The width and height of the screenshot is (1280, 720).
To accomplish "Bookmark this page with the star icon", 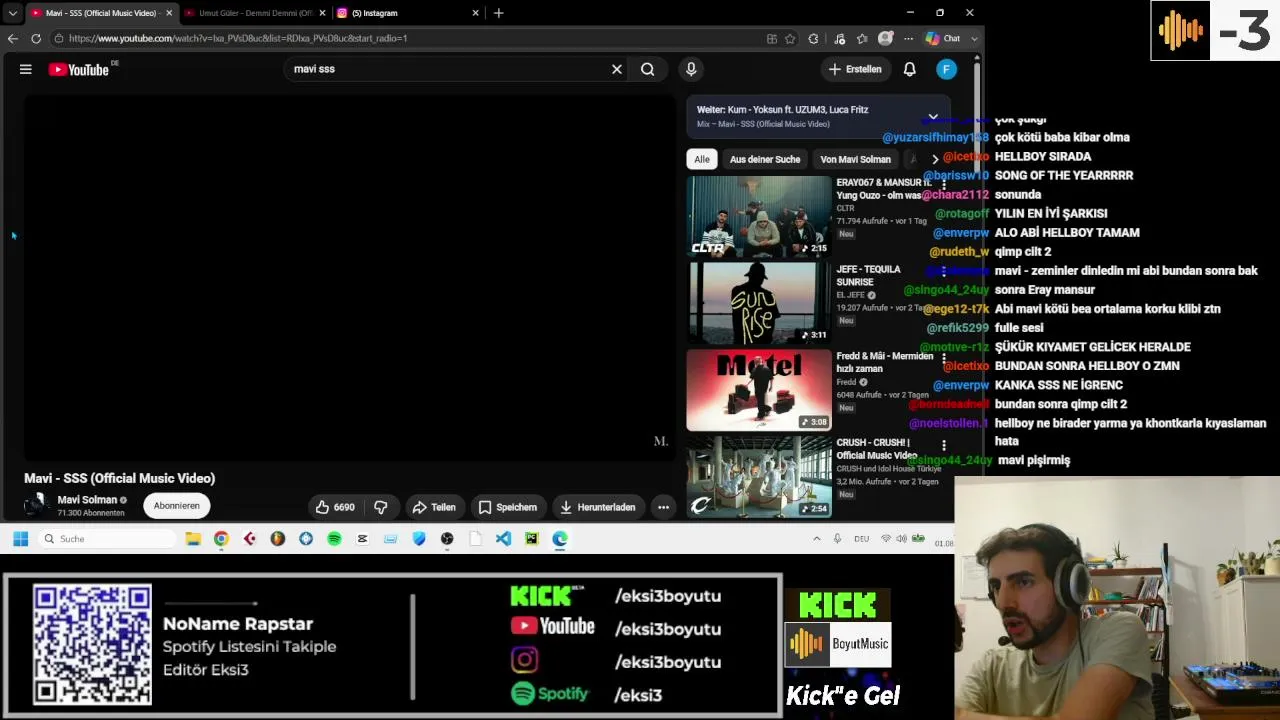I will (x=790, y=38).
